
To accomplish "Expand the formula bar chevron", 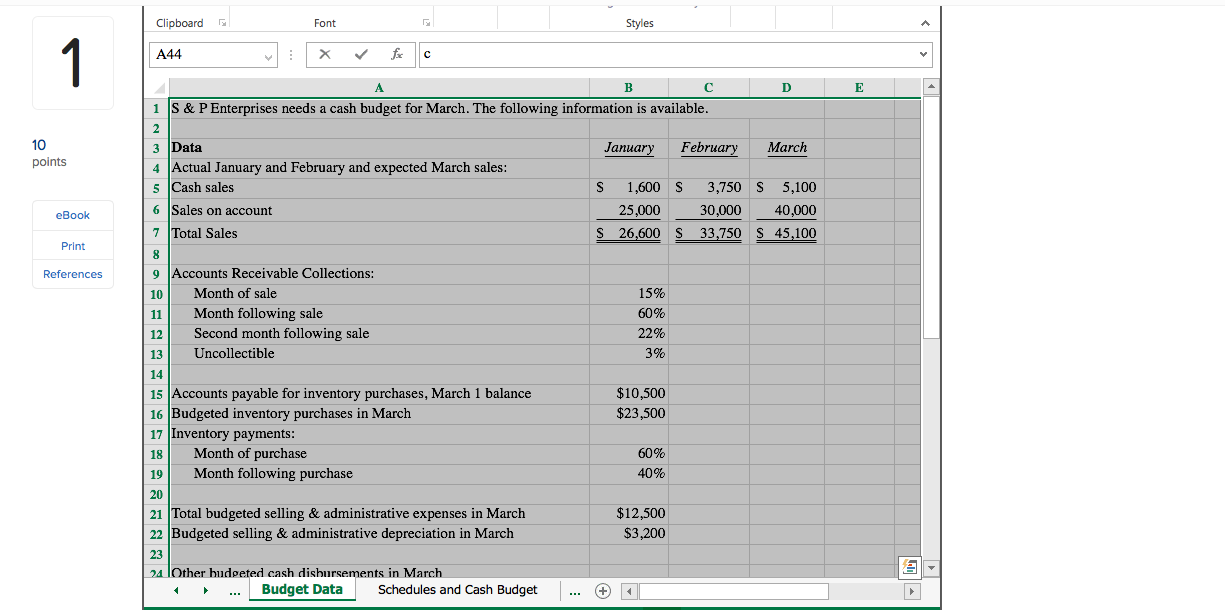I will click(x=923, y=55).
